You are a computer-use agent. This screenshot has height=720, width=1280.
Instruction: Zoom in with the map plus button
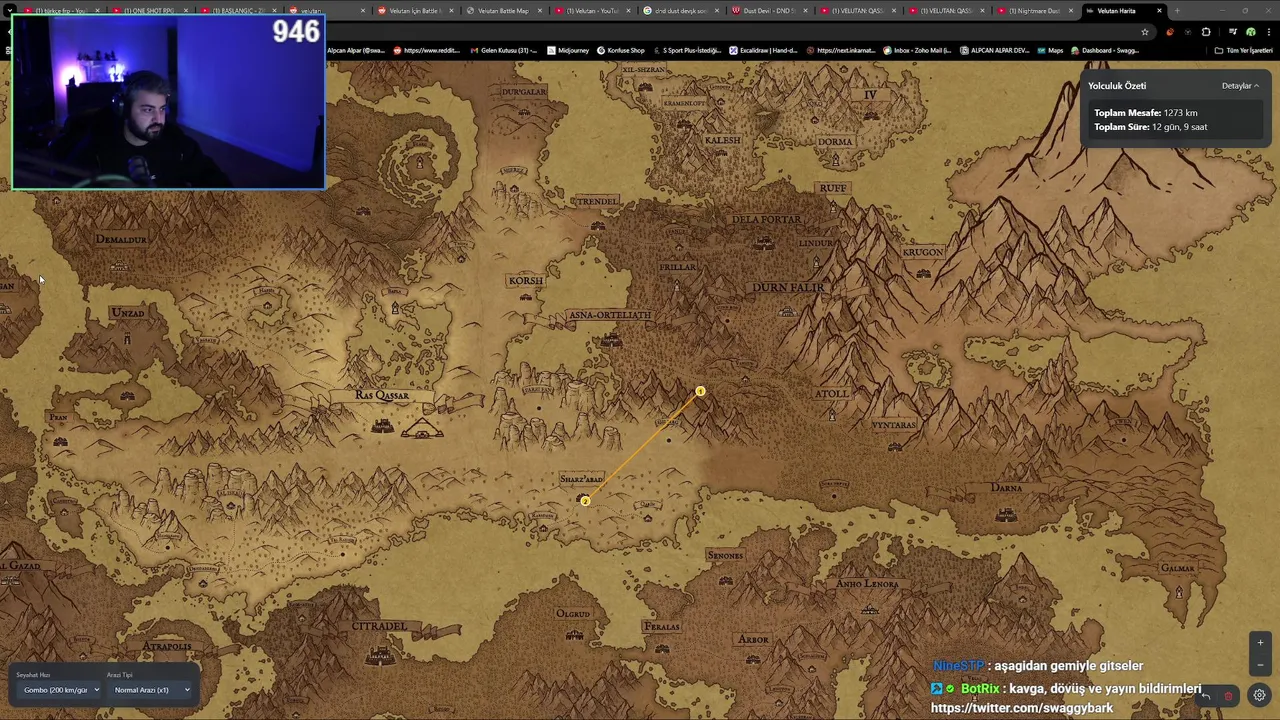(1260, 643)
